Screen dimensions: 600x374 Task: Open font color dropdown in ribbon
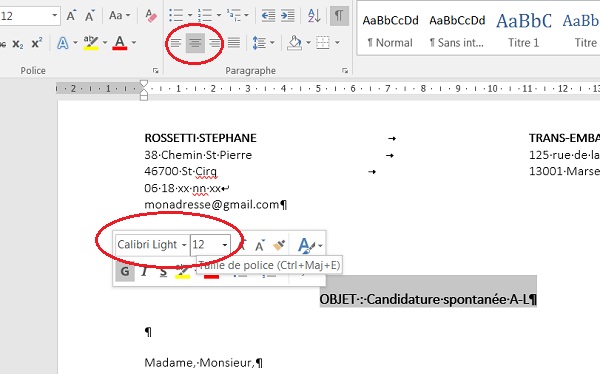tap(134, 43)
